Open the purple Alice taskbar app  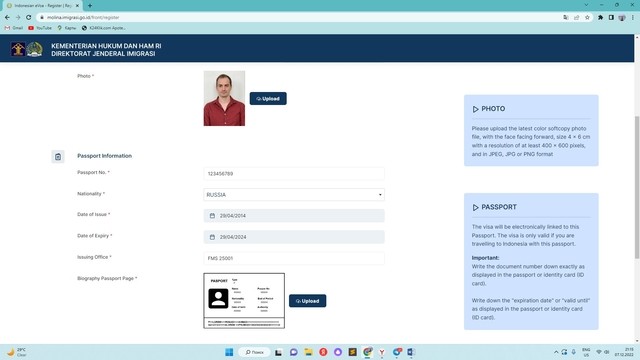[338, 352]
